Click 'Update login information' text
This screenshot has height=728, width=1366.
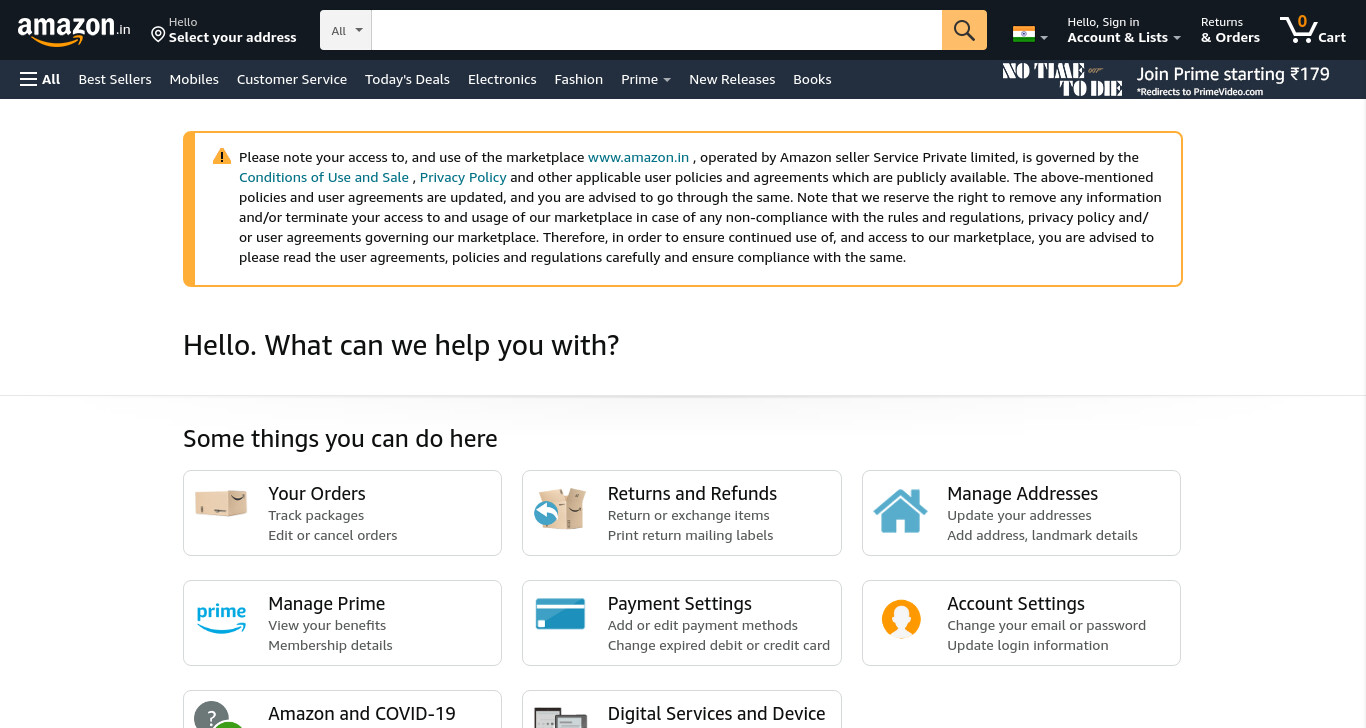pos(1028,645)
